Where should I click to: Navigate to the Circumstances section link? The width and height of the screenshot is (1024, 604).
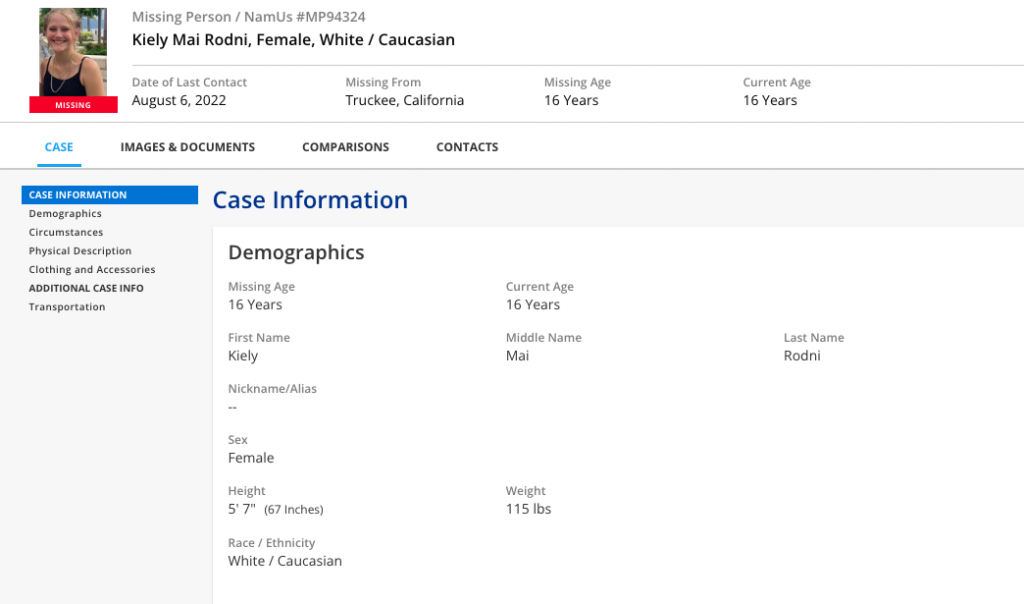tap(66, 232)
